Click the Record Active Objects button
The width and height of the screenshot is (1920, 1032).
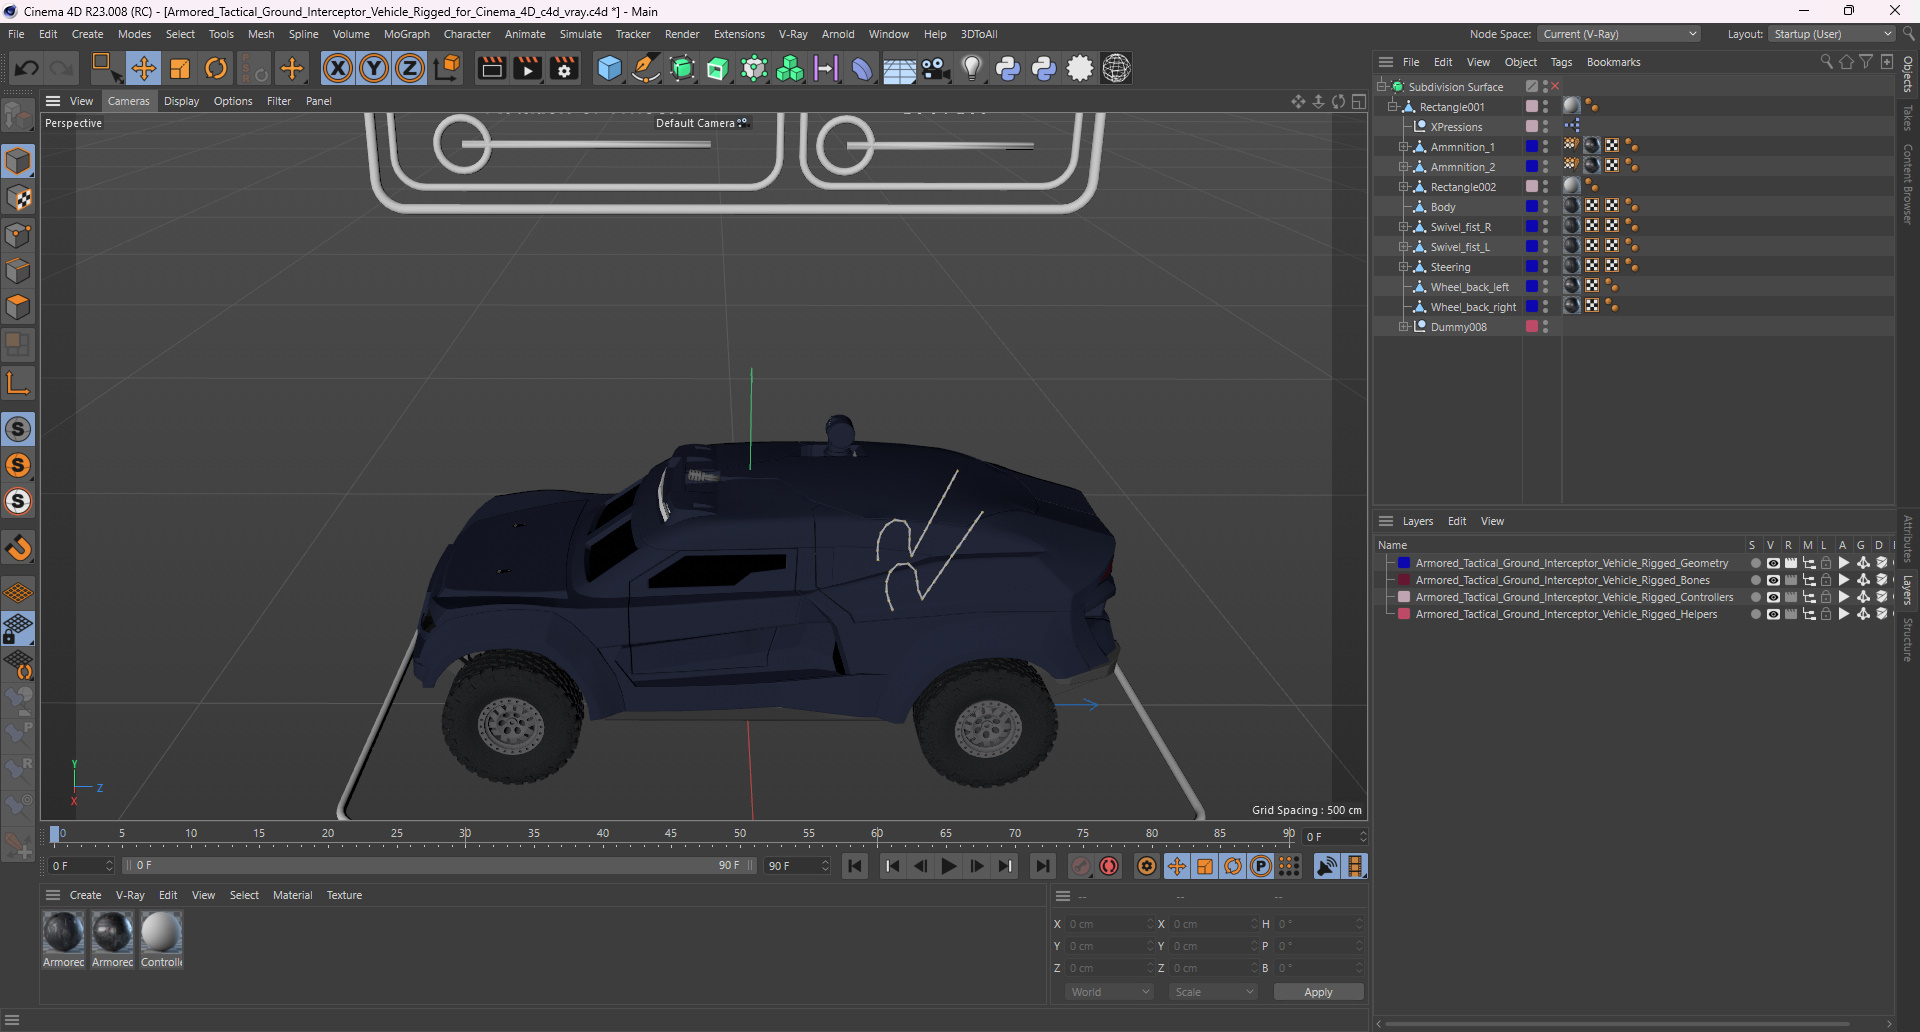pyautogui.click(x=1081, y=866)
